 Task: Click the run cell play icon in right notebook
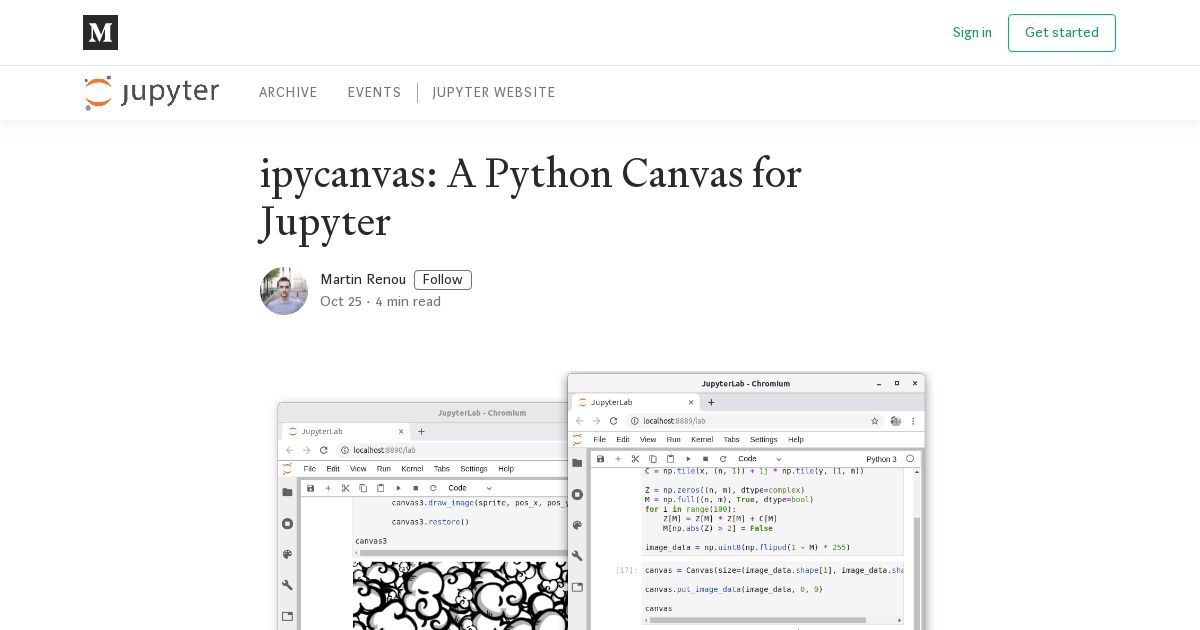688,459
